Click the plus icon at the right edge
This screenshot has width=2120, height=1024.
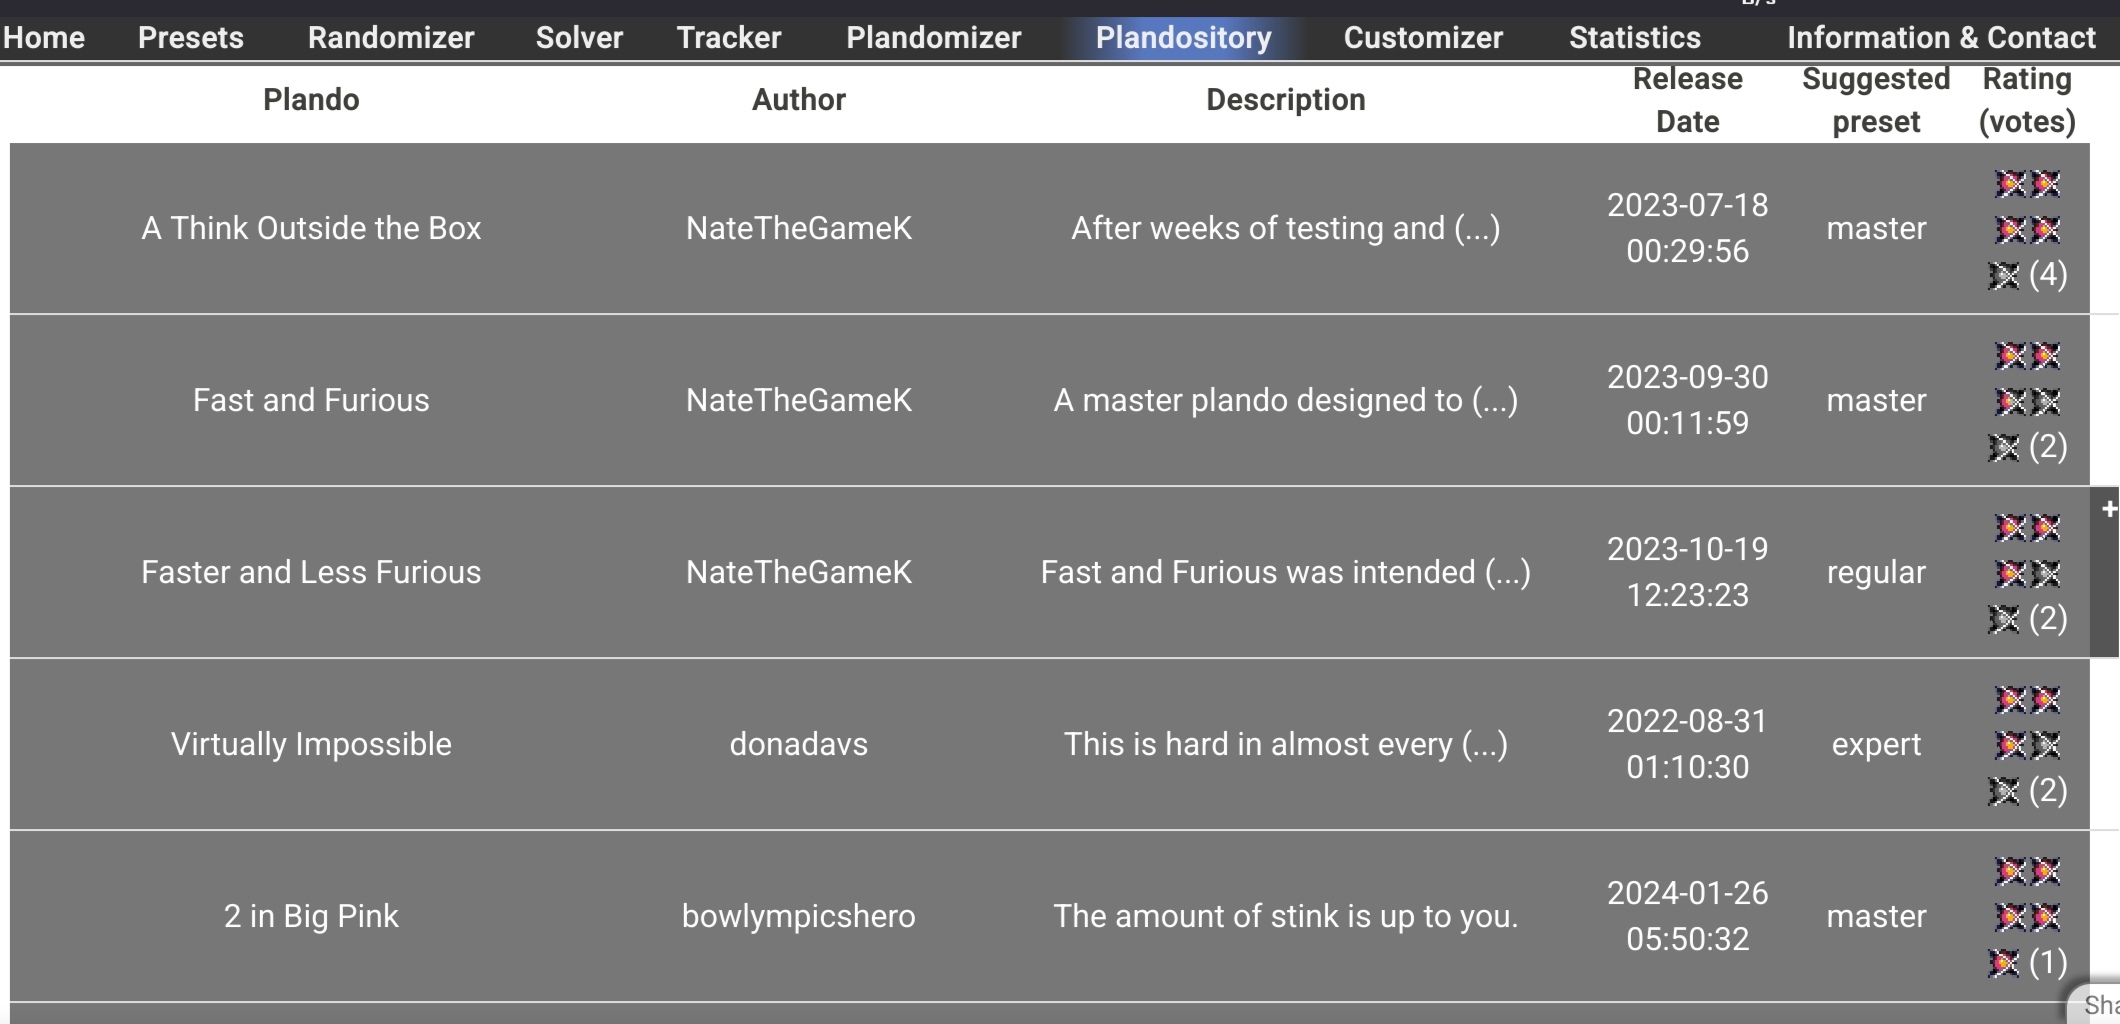pos(2109,510)
